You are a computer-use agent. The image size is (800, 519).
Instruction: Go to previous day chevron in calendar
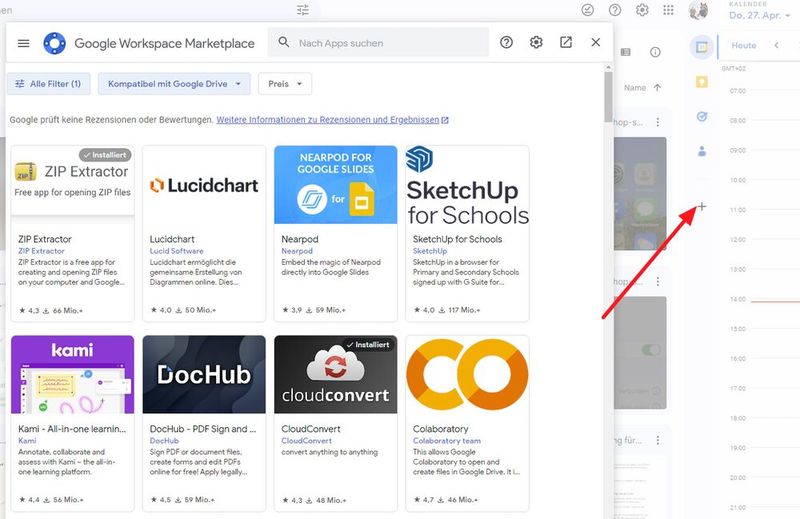777,45
